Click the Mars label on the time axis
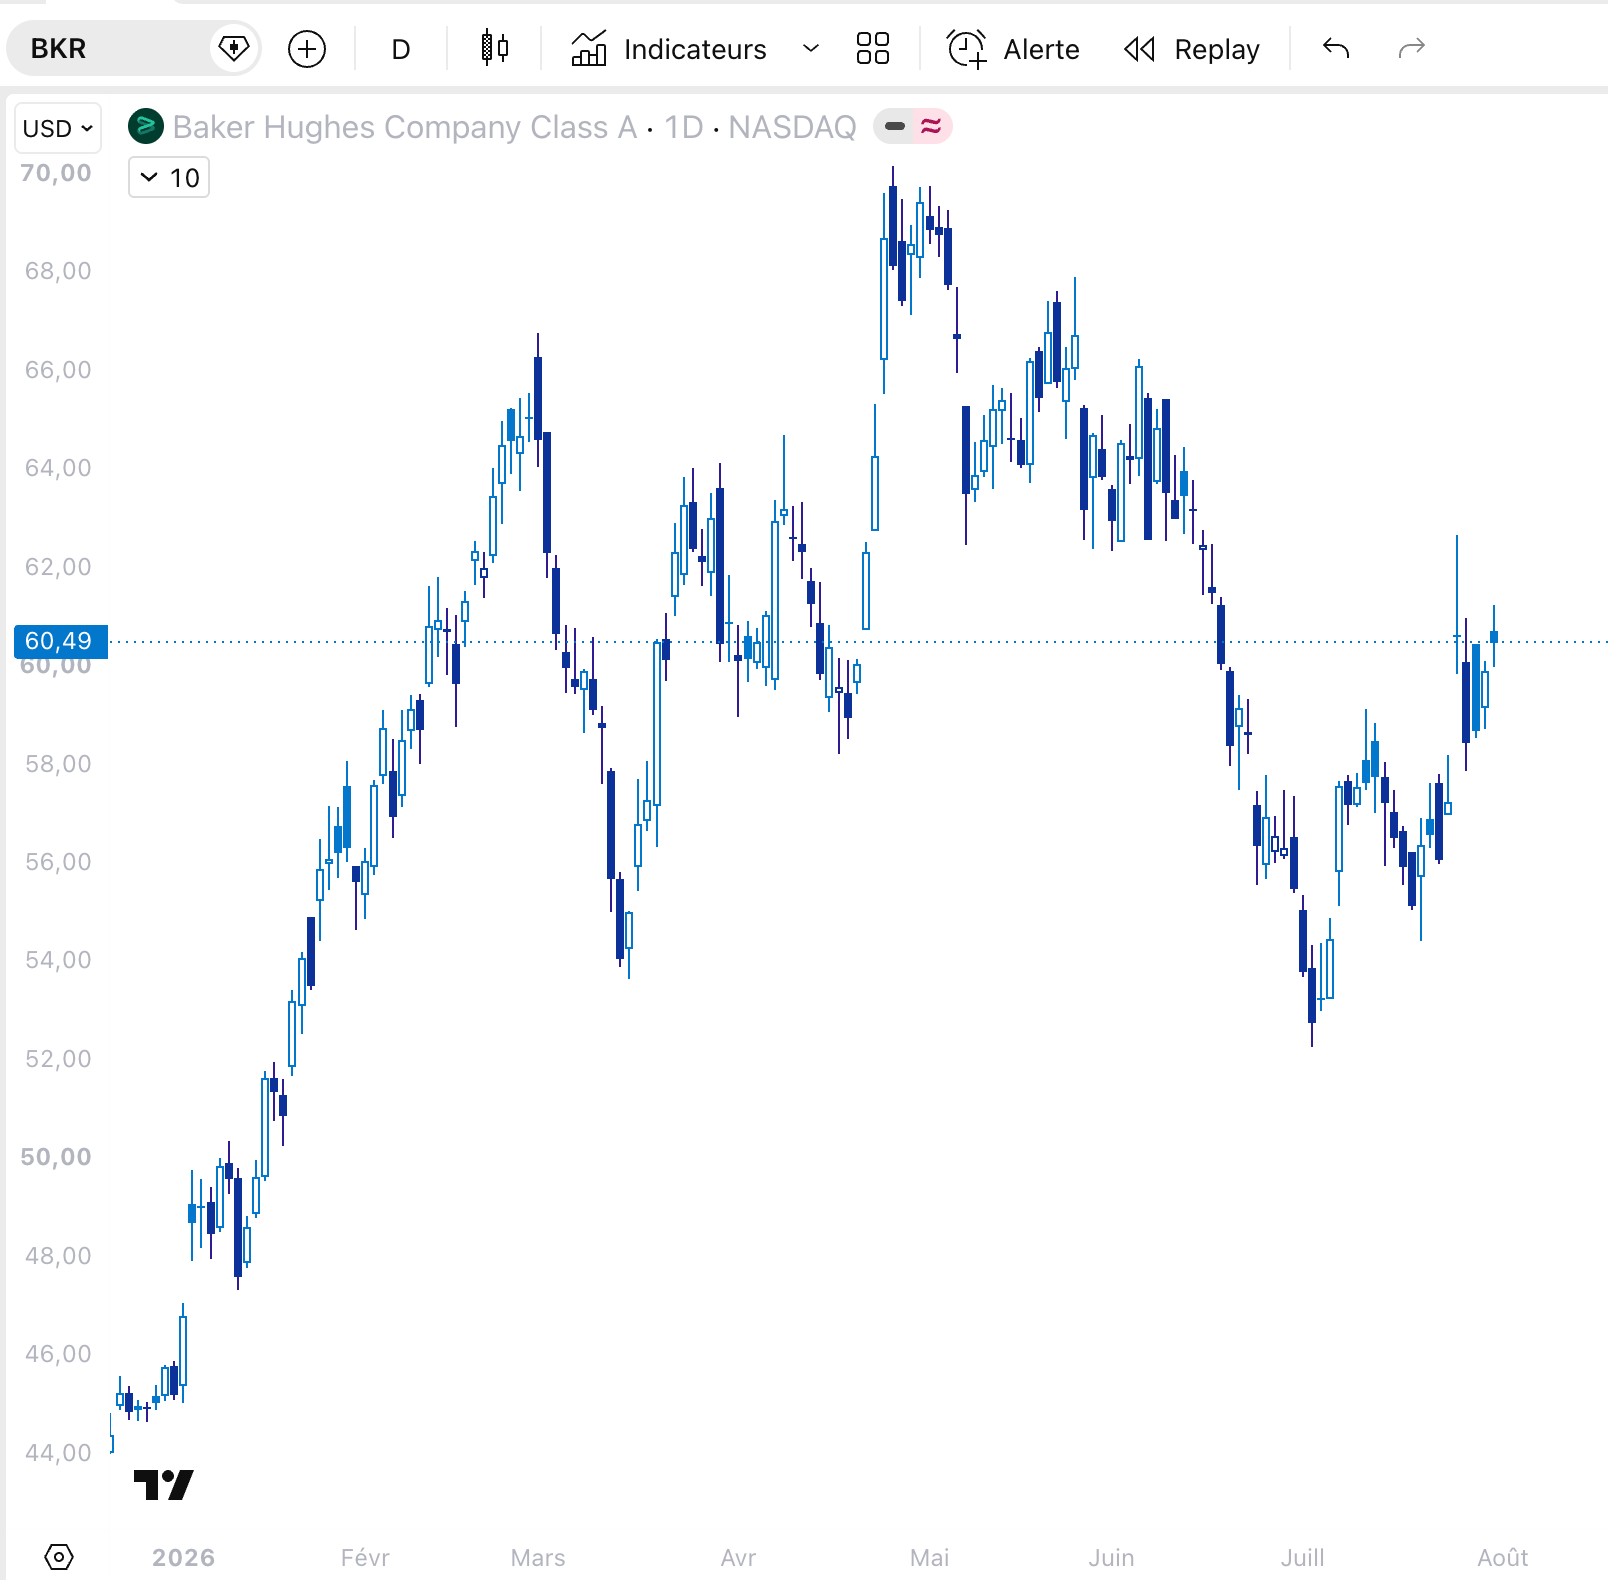1608x1580 pixels. [538, 1558]
